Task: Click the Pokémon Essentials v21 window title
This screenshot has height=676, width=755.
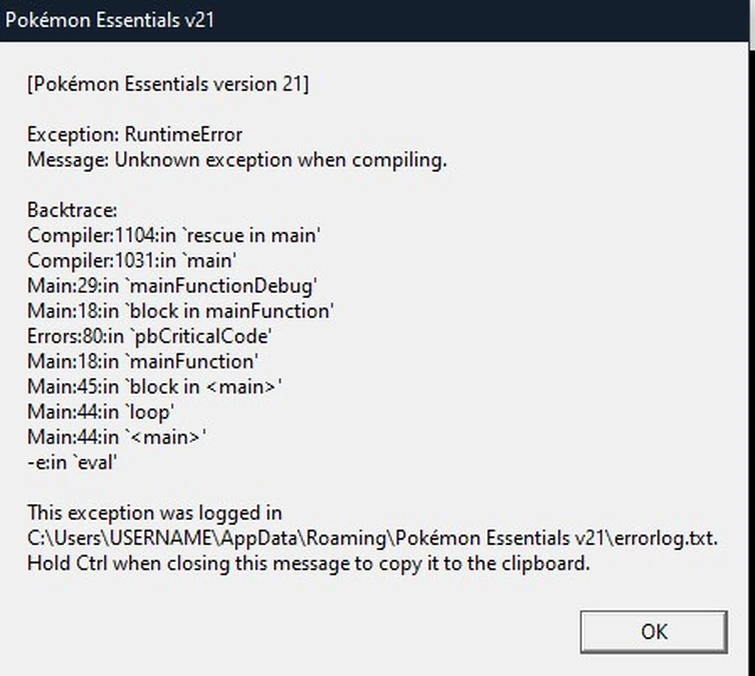Action: click(110, 19)
